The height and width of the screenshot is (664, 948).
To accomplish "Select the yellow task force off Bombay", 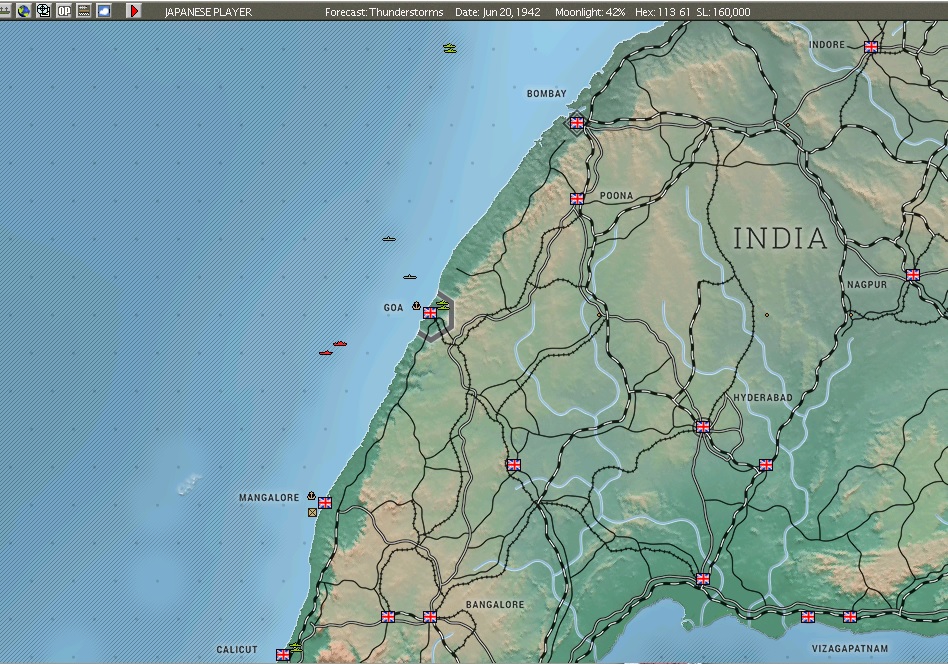I will tap(449, 48).
